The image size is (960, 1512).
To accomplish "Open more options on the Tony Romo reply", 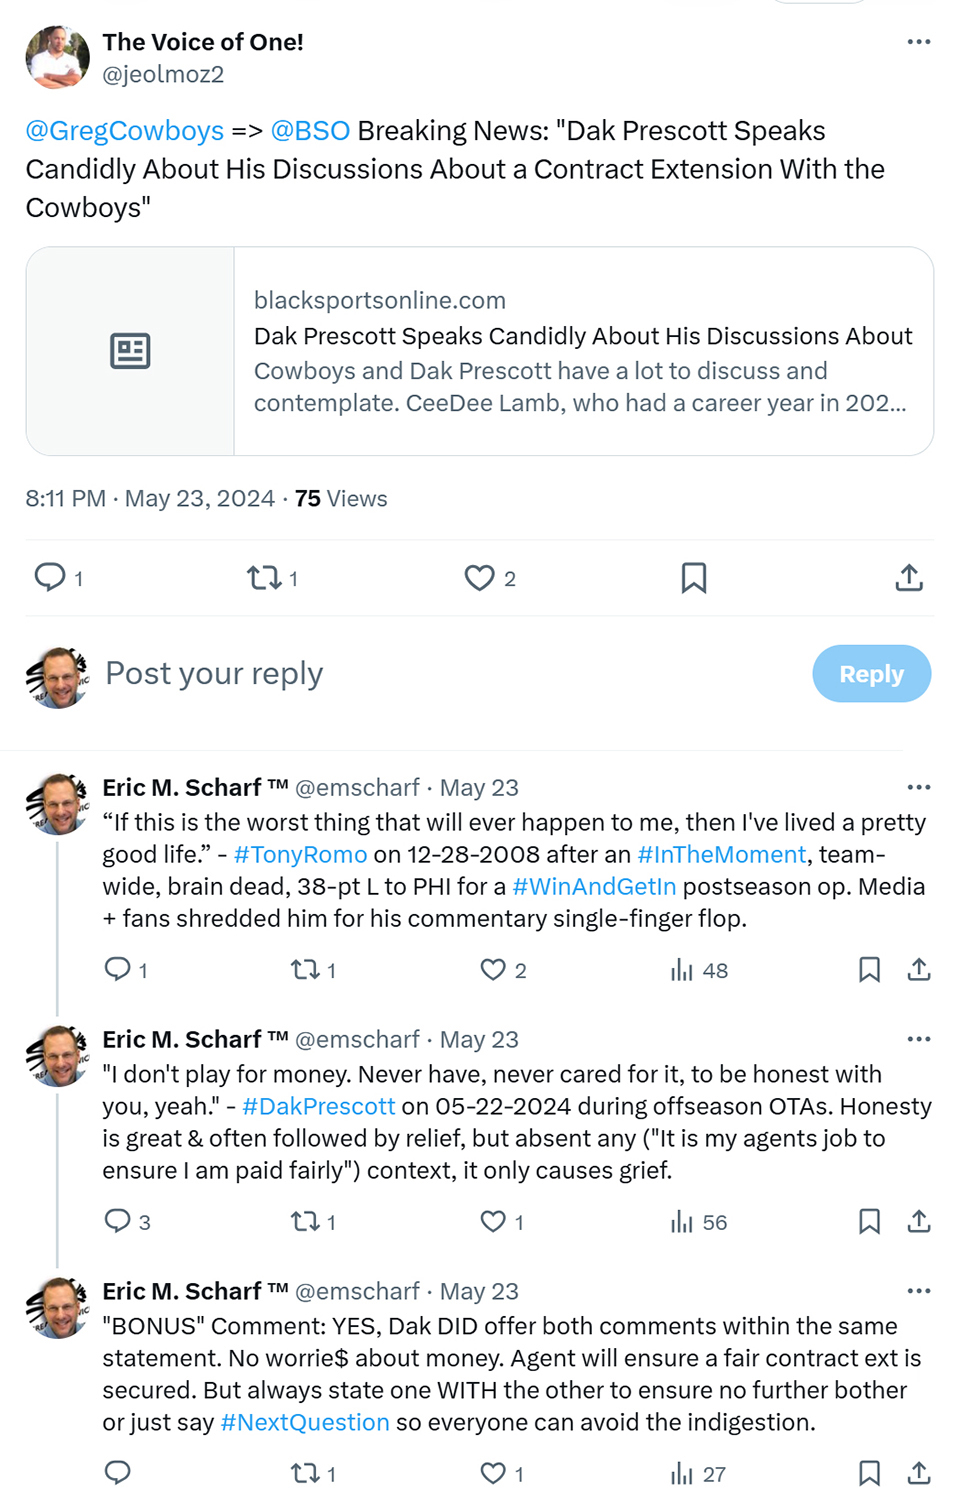I will pos(918,788).
